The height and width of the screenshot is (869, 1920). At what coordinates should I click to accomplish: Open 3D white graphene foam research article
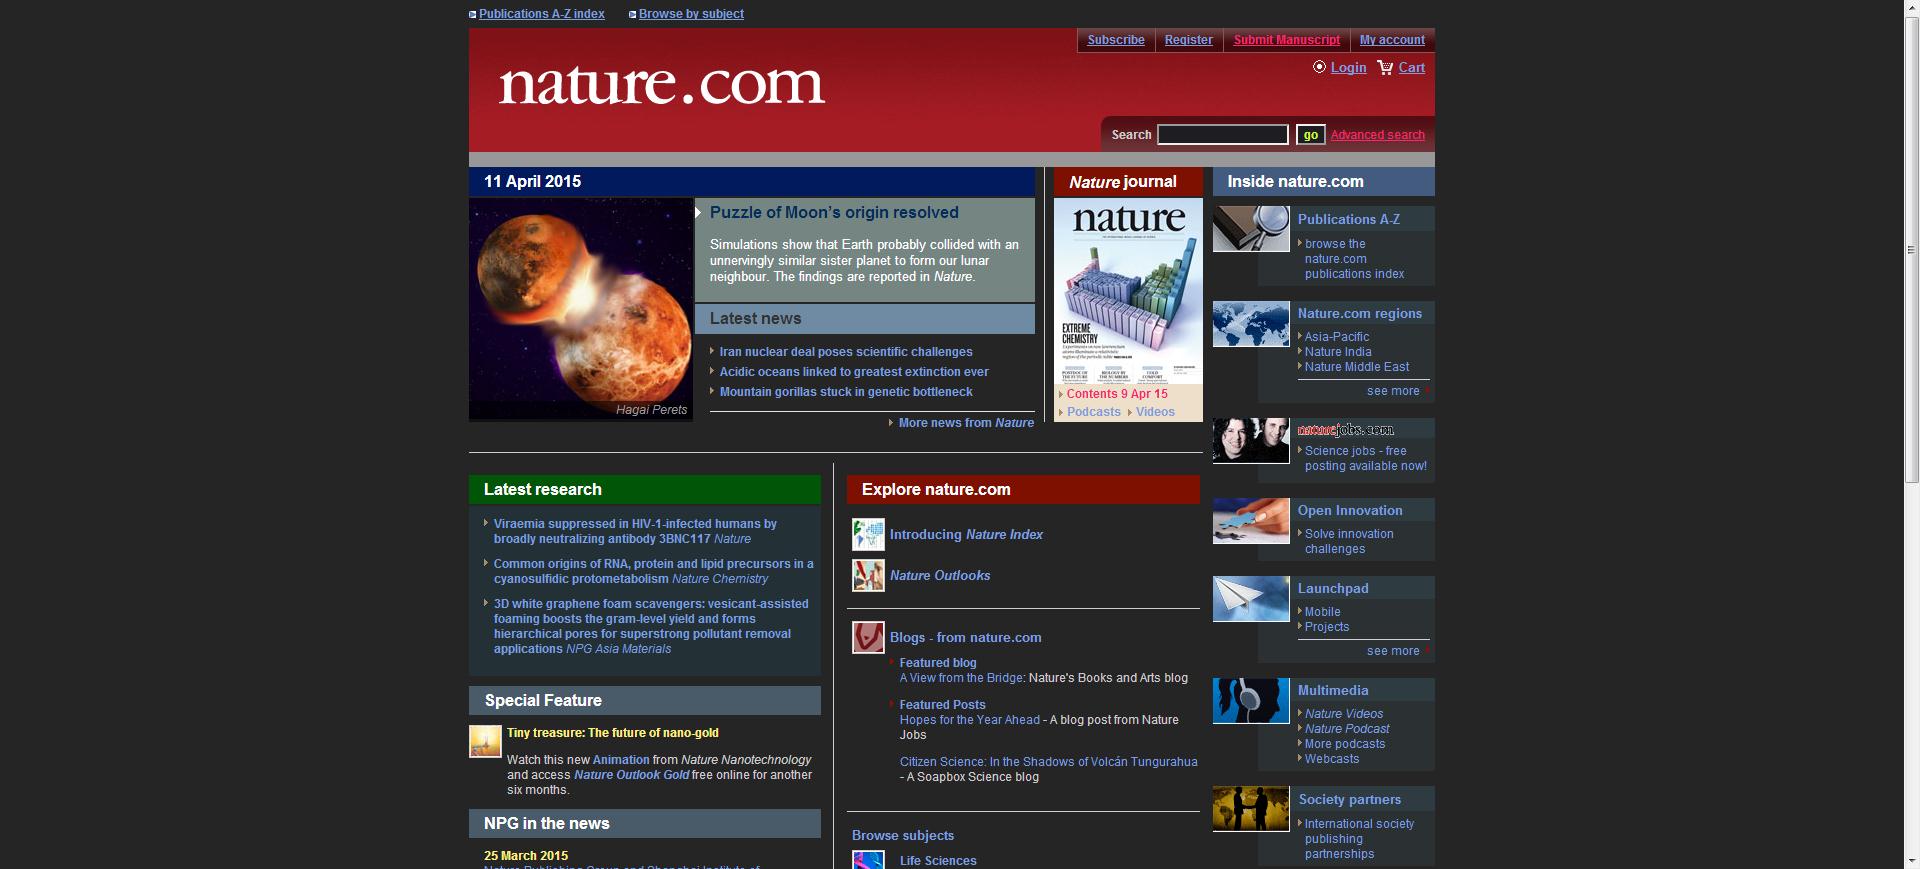651,626
